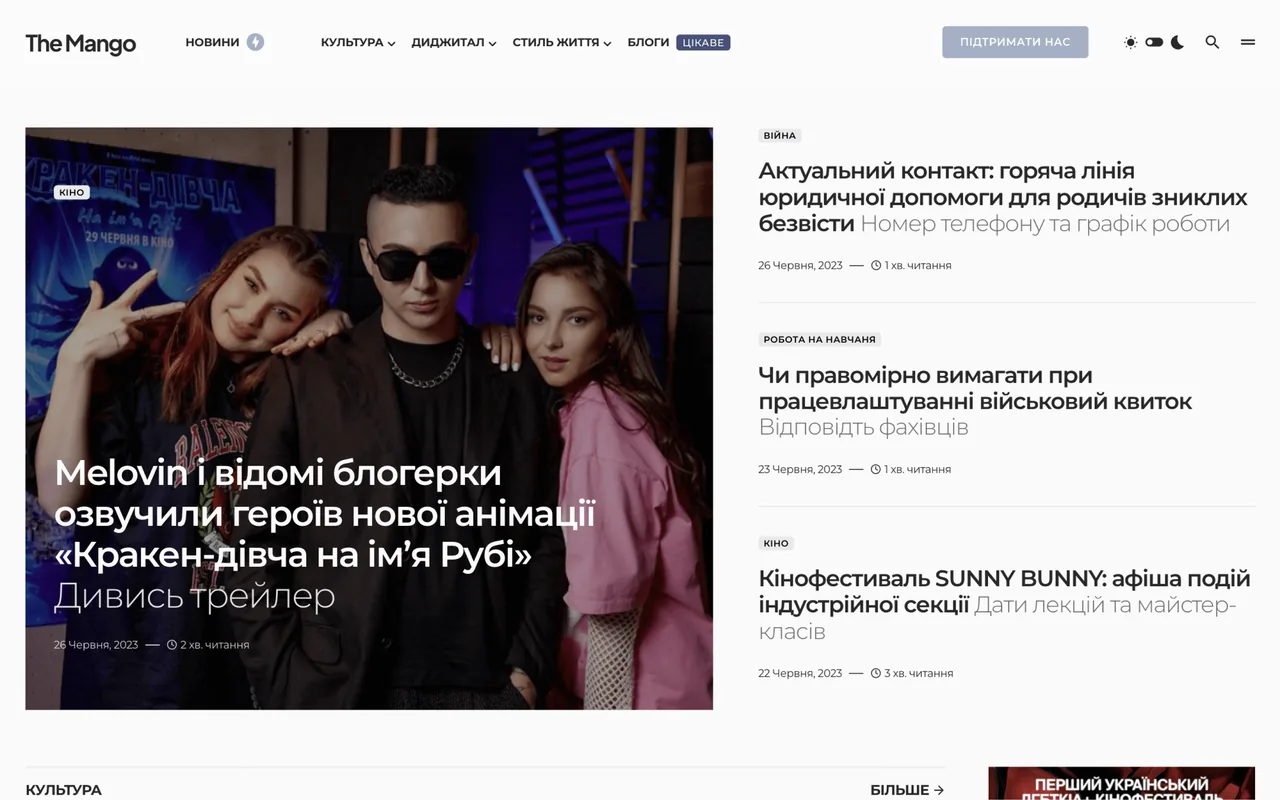
Task: Toggle the dark mode switch
Action: pos(1154,42)
